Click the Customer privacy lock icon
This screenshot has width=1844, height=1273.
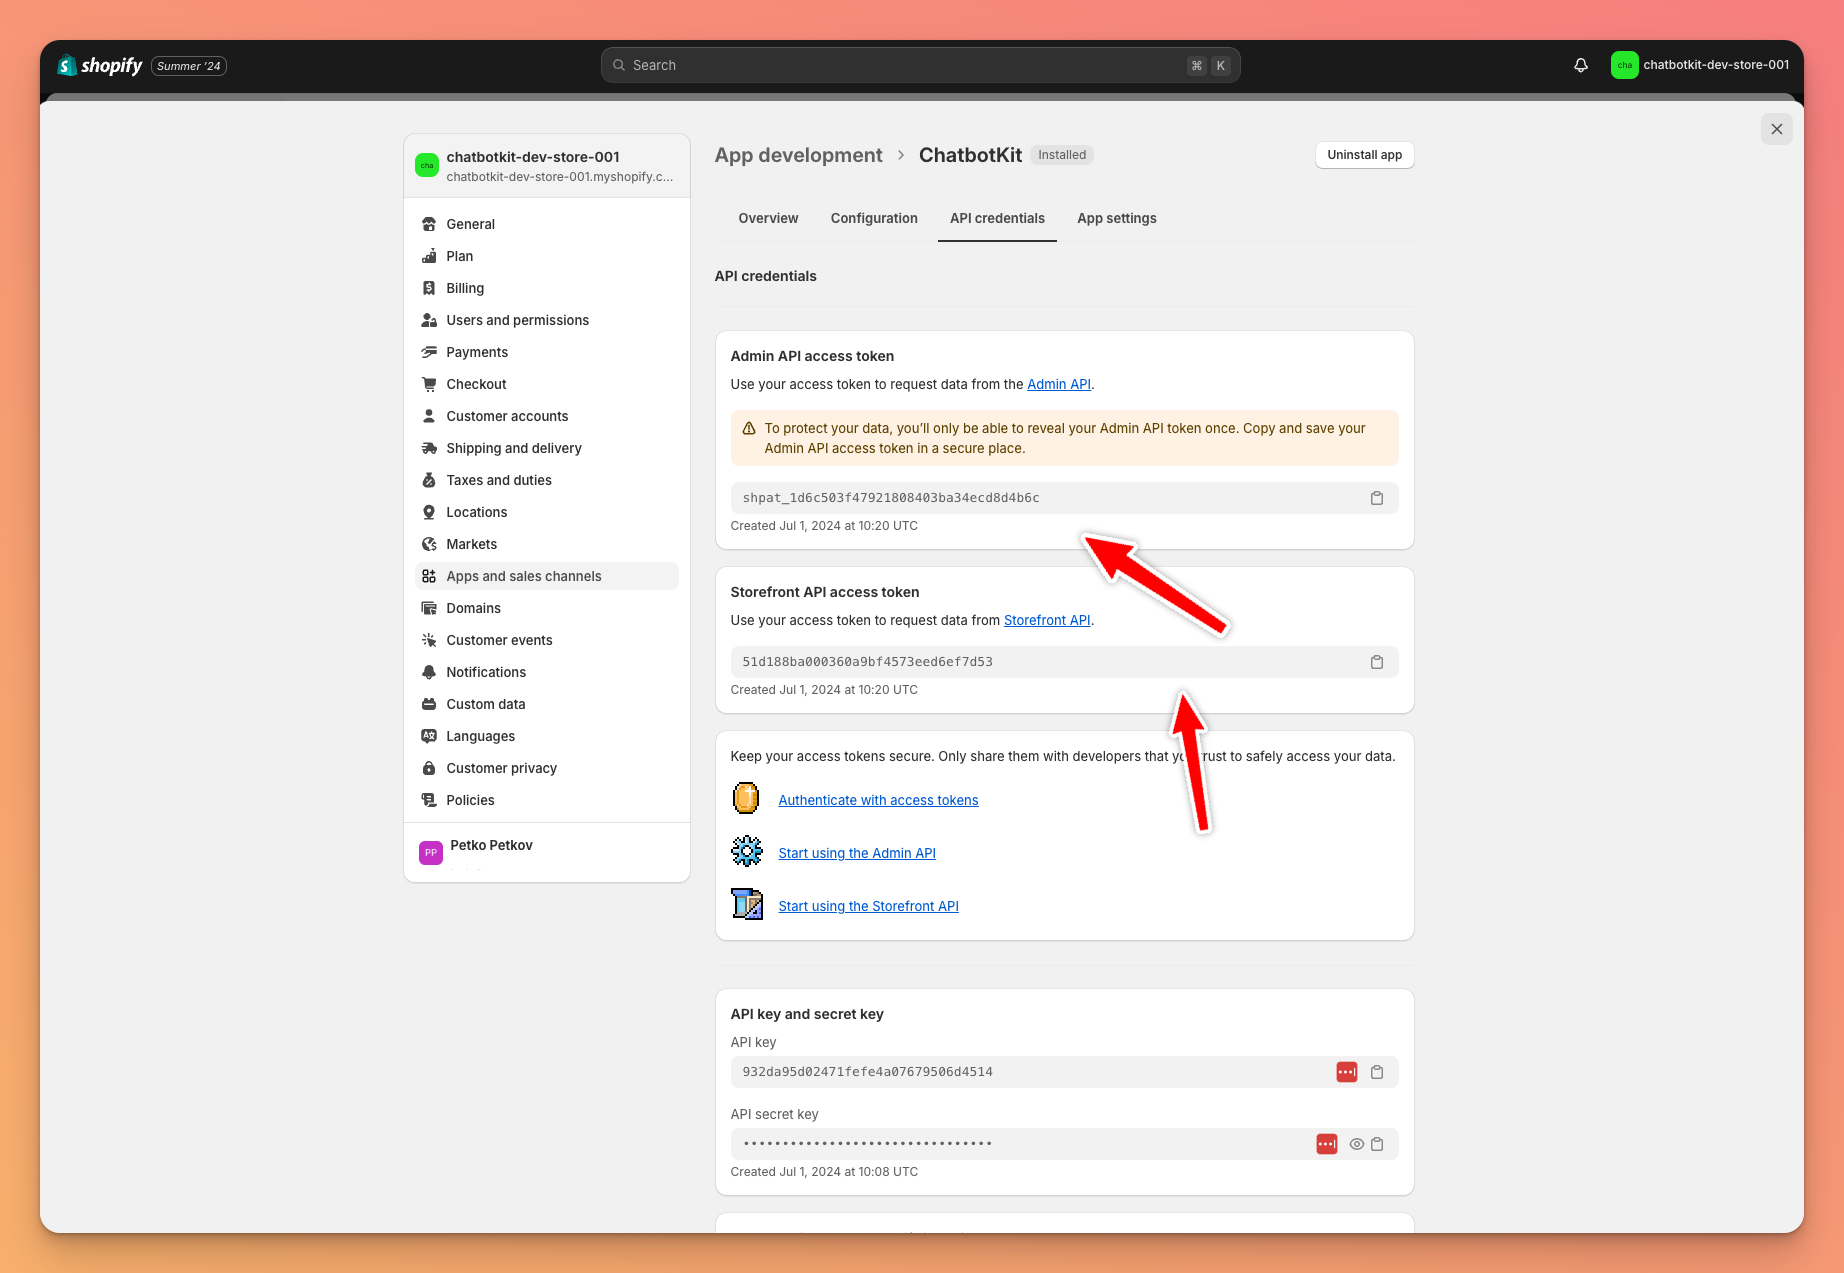click(x=429, y=768)
